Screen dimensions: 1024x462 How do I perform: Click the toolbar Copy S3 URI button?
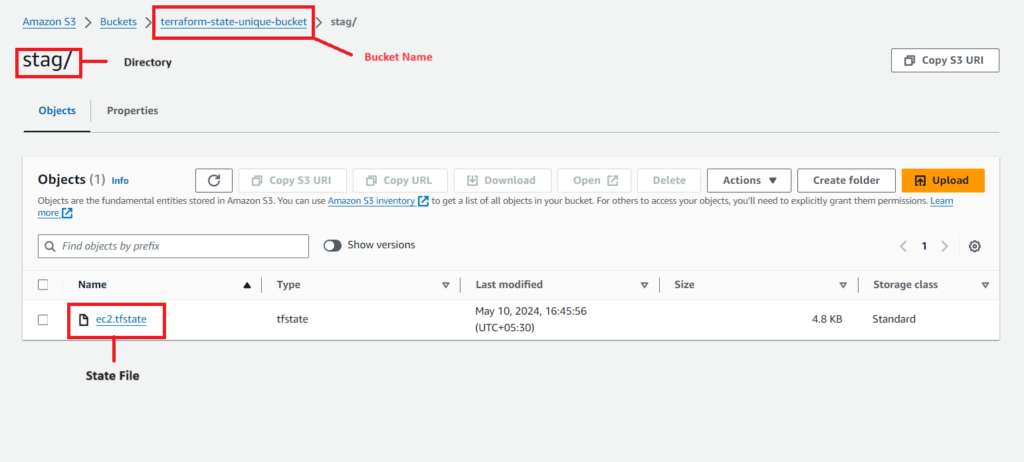[291, 180]
